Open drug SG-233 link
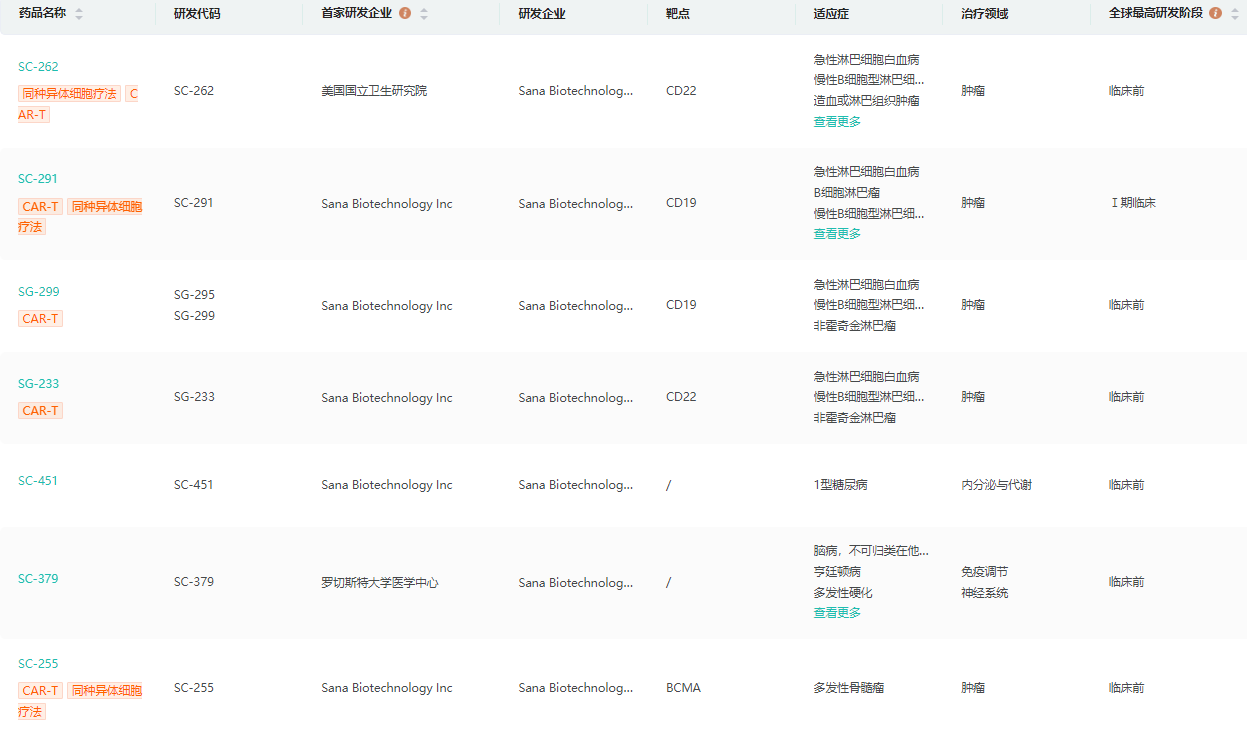This screenshot has height=731, width=1247. 38,384
